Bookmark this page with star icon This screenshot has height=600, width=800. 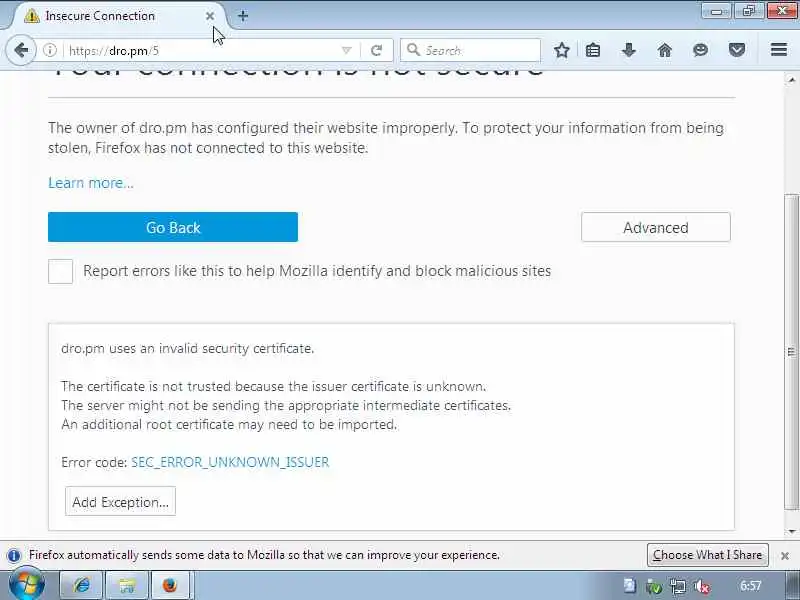(x=562, y=50)
